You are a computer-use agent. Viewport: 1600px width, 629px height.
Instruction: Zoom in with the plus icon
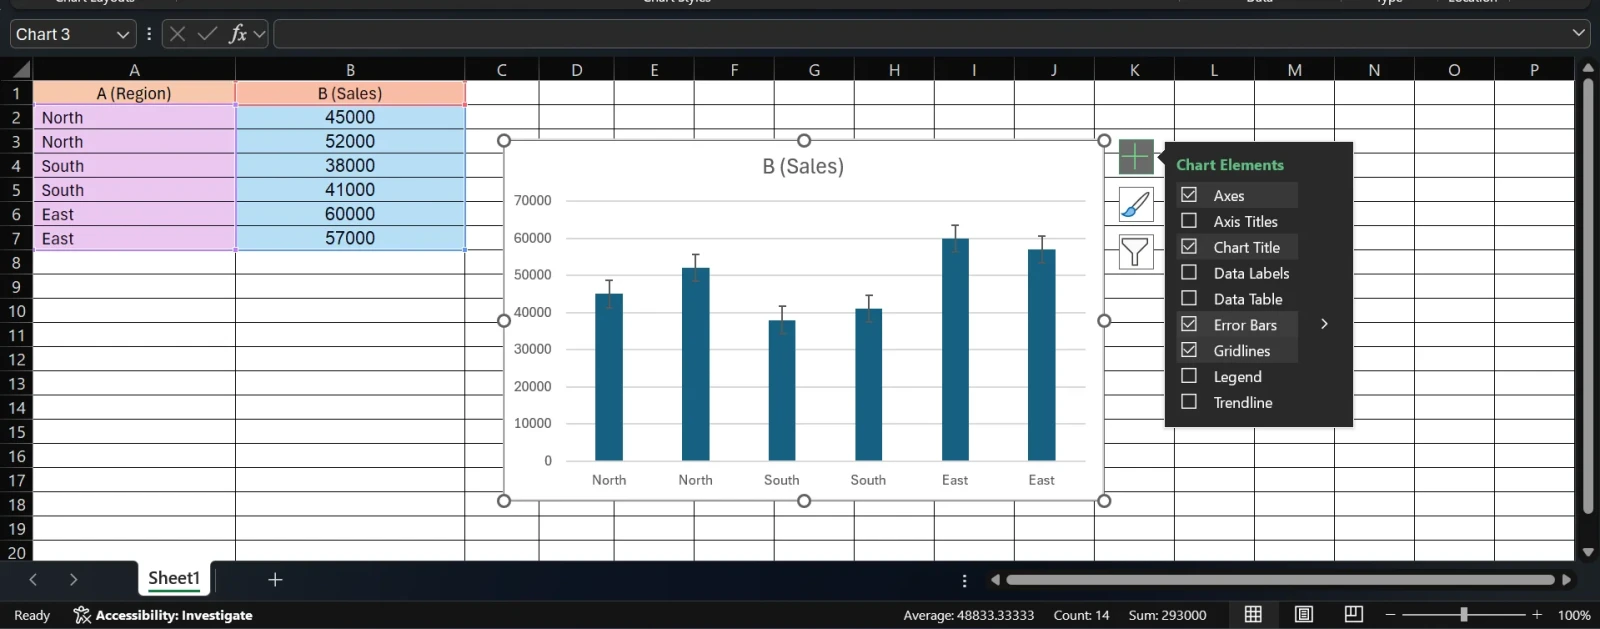click(1537, 615)
